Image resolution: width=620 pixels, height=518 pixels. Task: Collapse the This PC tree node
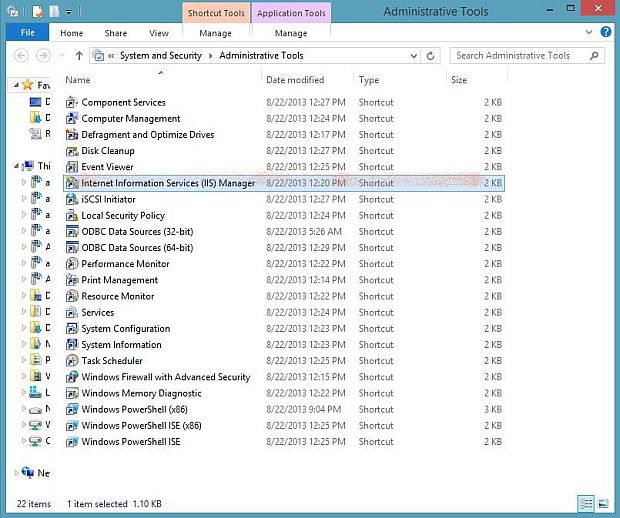pos(16,166)
